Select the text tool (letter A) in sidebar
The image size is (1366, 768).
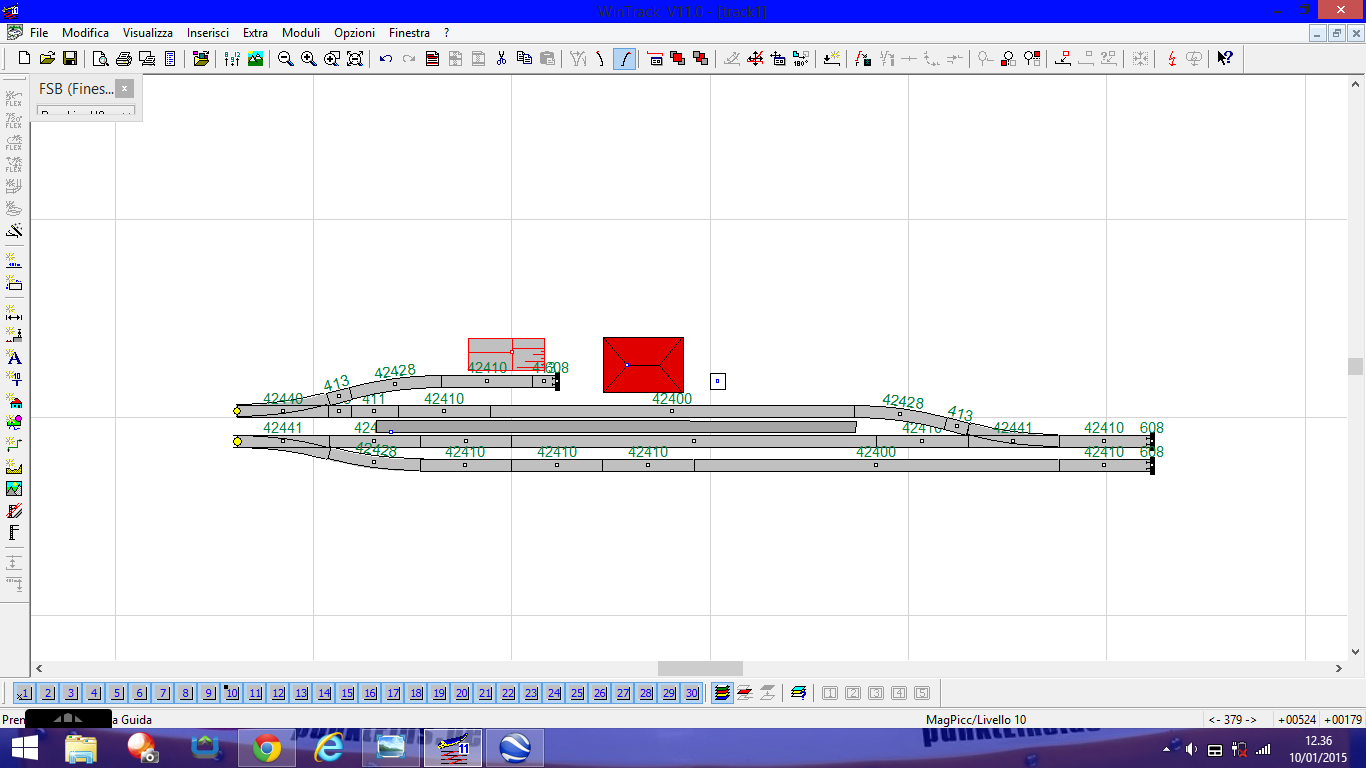click(x=14, y=357)
